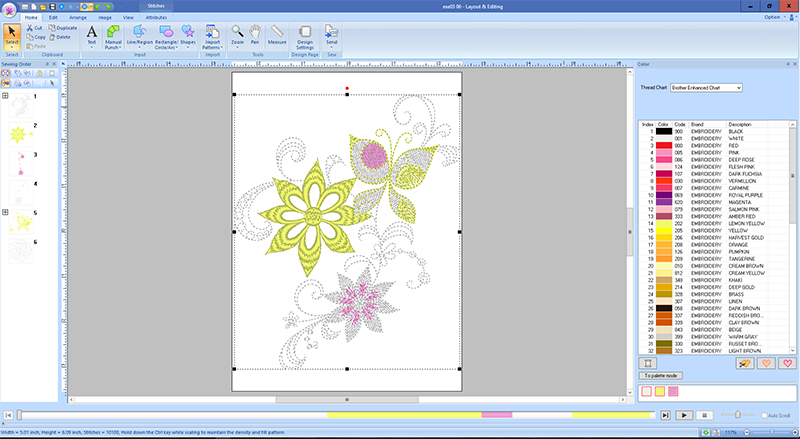Expand sewing order item 5
The height and width of the screenshot is (439, 800).
pos(7,213)
